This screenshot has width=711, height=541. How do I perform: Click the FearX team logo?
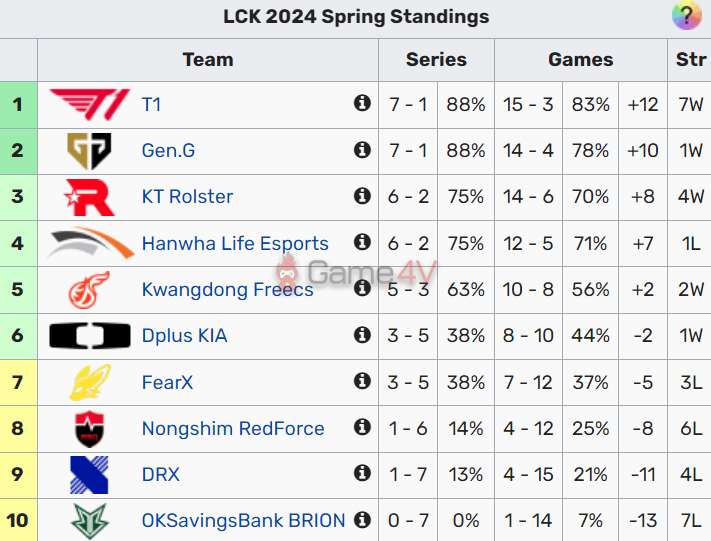pyautogui.click(x=89, y=382)
